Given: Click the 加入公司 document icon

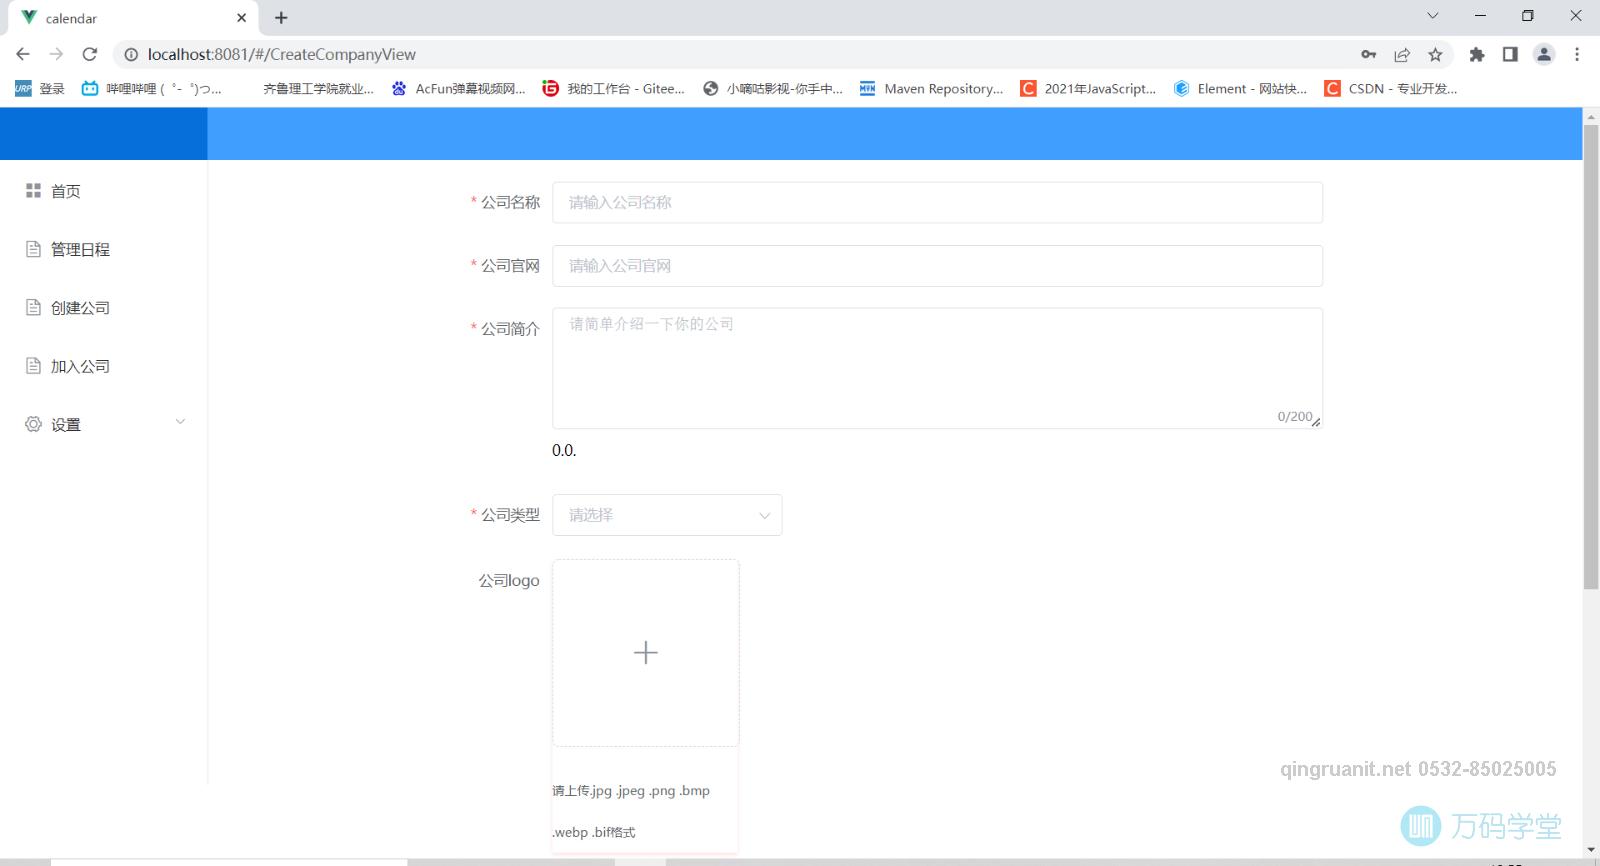Looking at the screenshot, I should tap(33, 366).
